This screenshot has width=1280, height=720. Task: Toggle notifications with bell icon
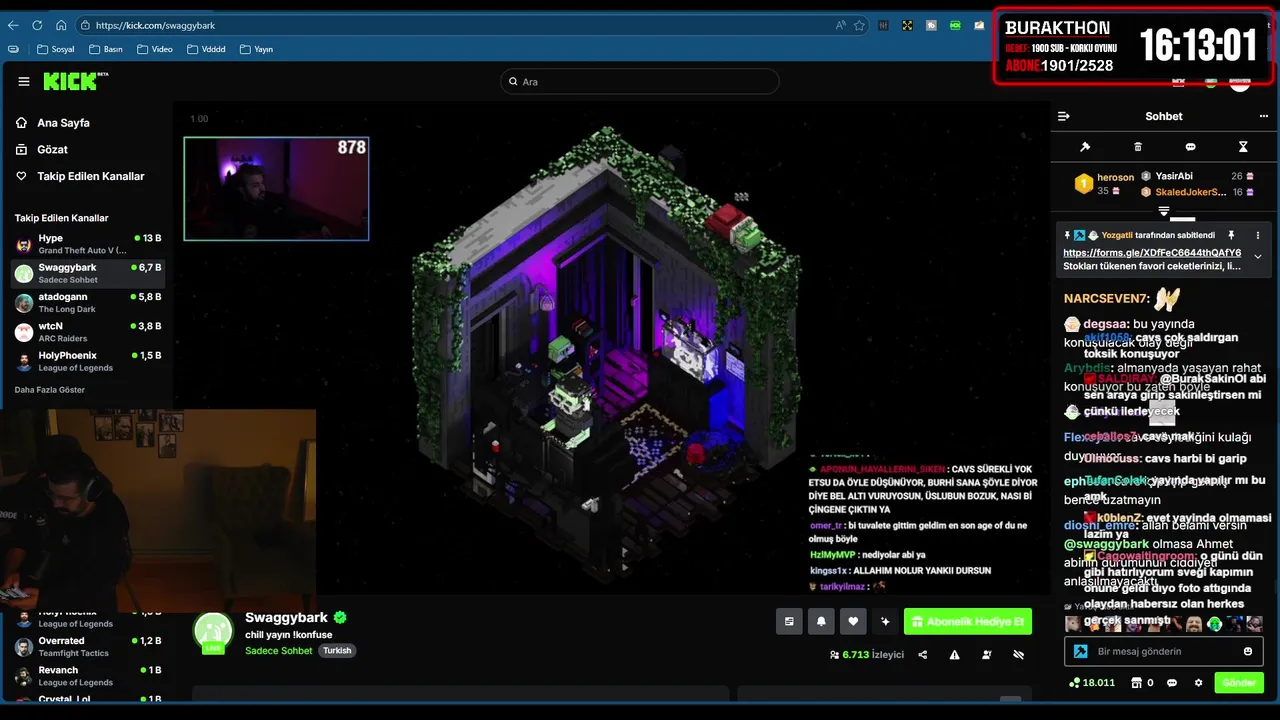[x=821, y=621]
